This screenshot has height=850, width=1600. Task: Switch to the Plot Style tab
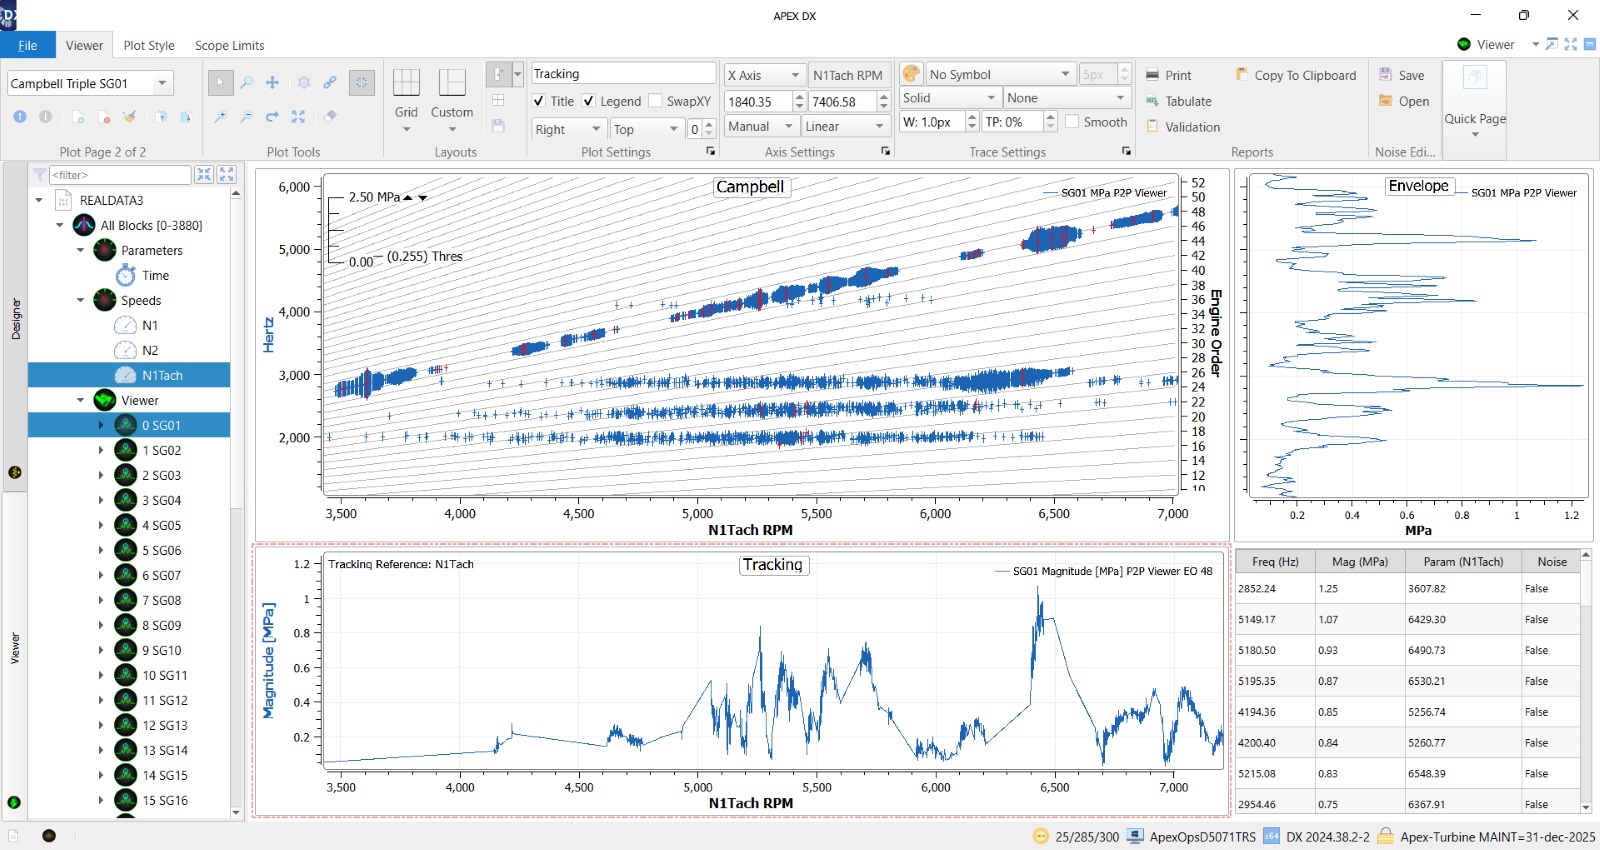[x=149, y=45]
